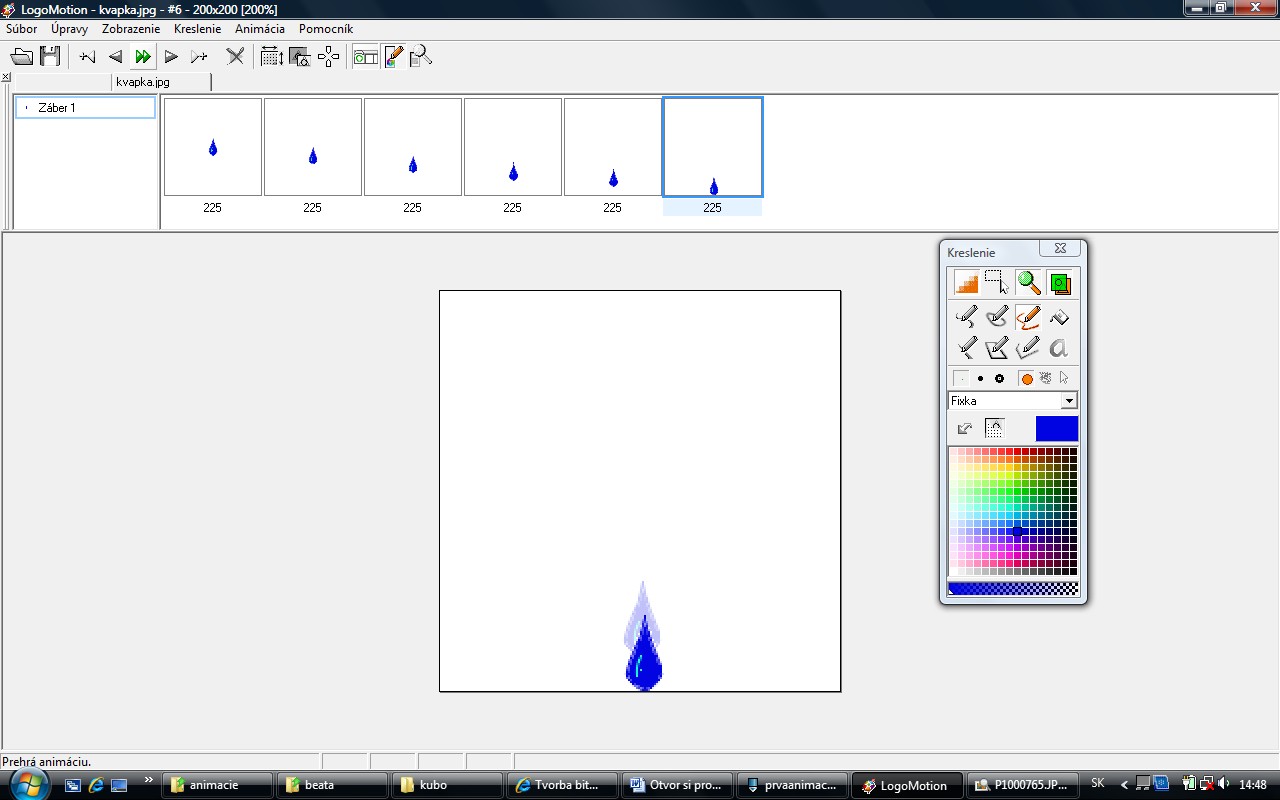Select the freehand pen tool

(x=966, y=317)
